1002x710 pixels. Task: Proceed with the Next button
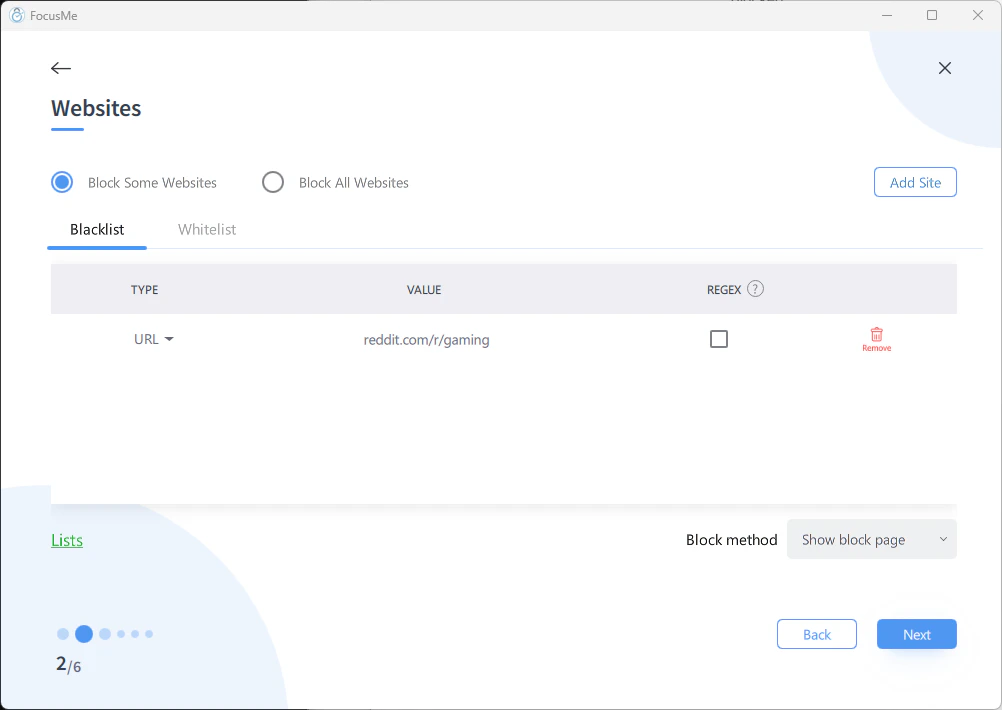click(916, 634)
